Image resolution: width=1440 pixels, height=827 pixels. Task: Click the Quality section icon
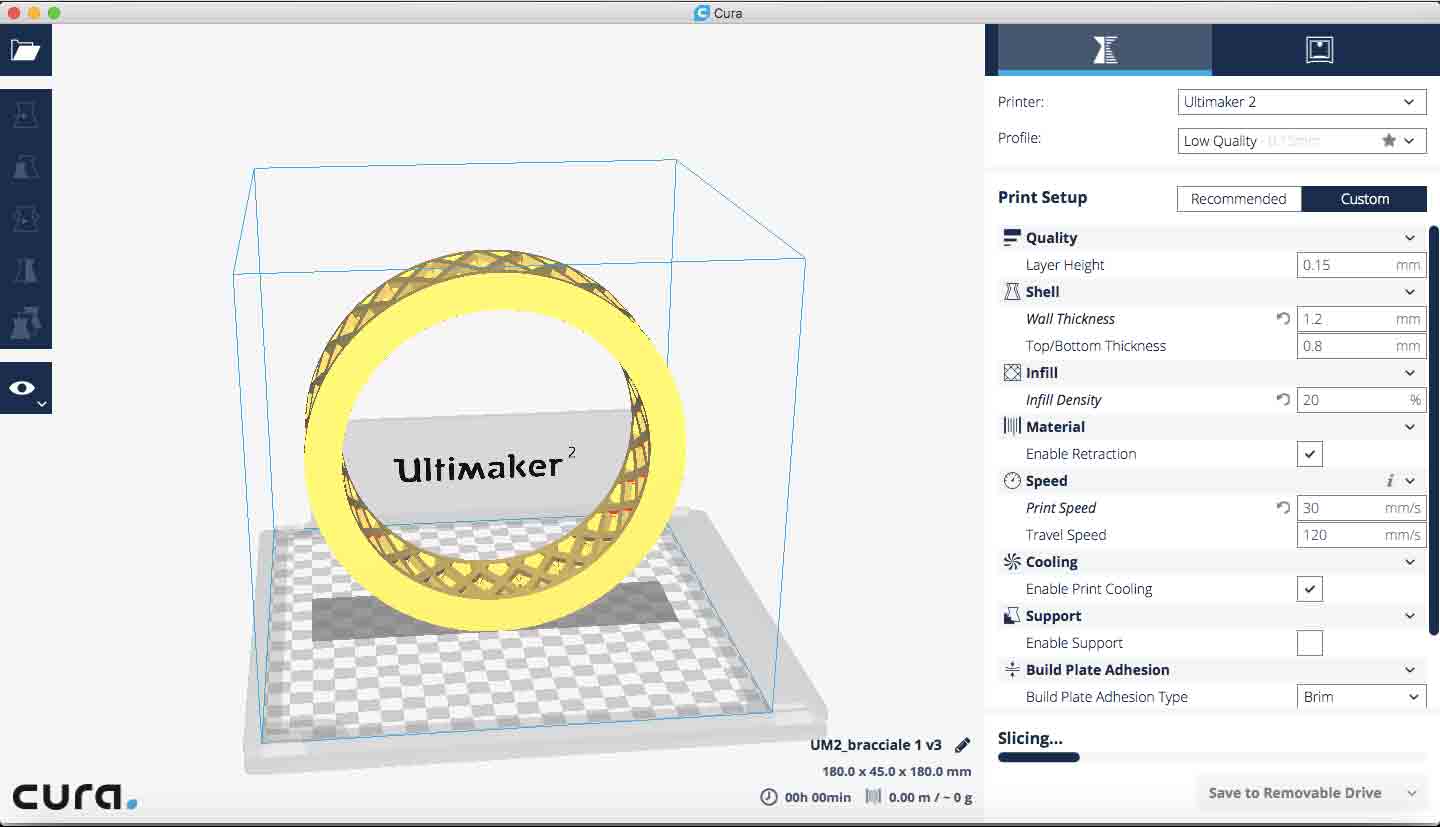pyautogui.click(x=1011, y=238)
